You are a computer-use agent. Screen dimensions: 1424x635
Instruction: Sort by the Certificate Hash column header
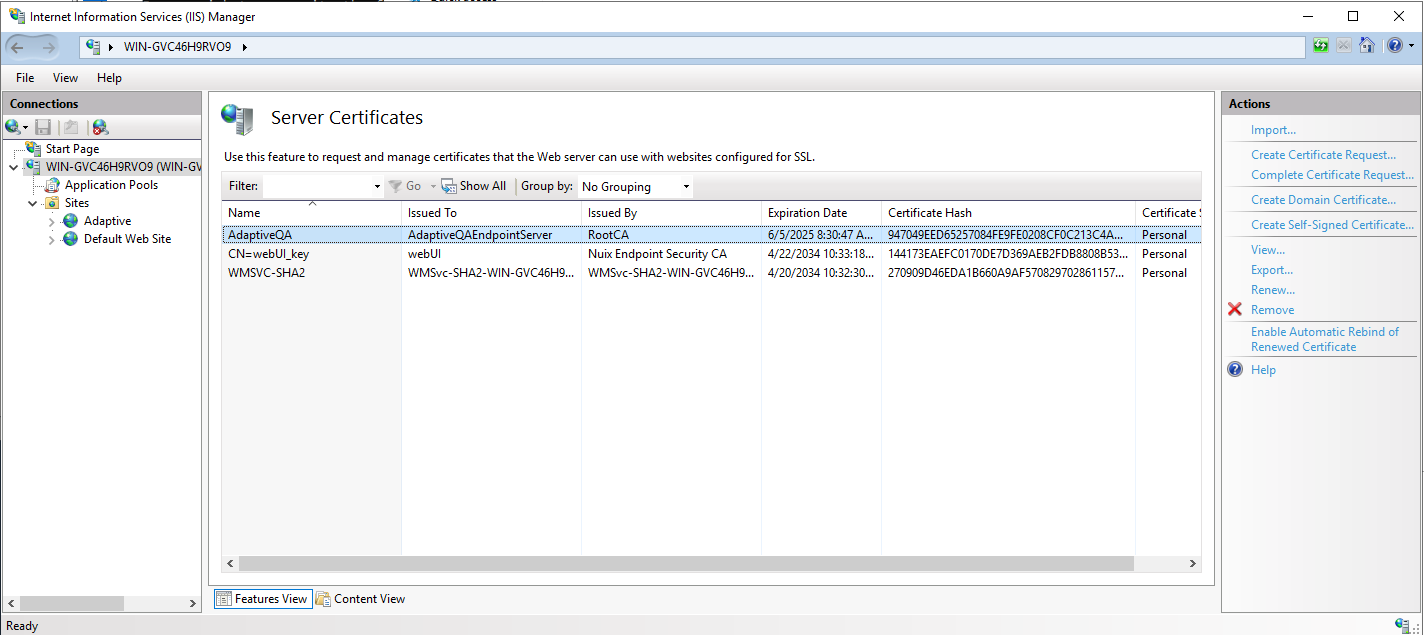1008,213
